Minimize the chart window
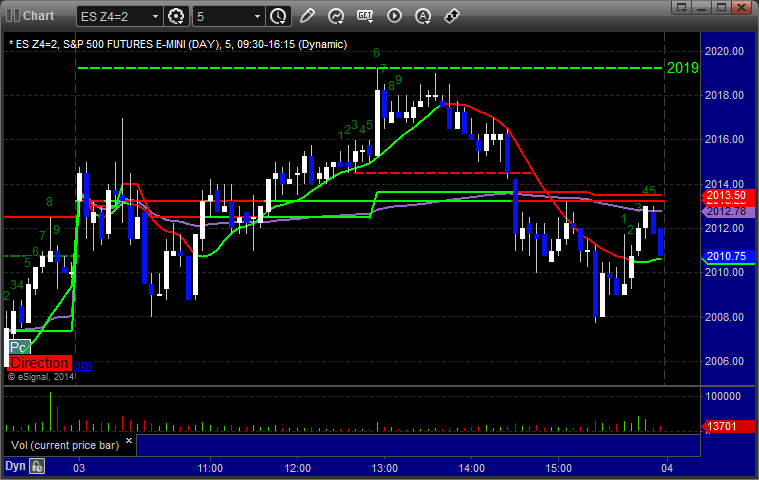Screen dimensions: 759x480 (x=702, y=7)
